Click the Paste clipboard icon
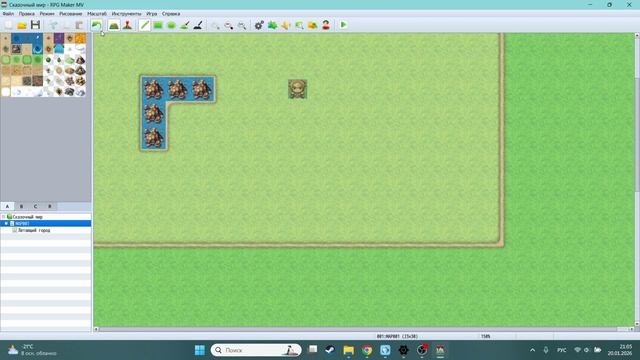 pyautogui.click(x=79, y=25)
